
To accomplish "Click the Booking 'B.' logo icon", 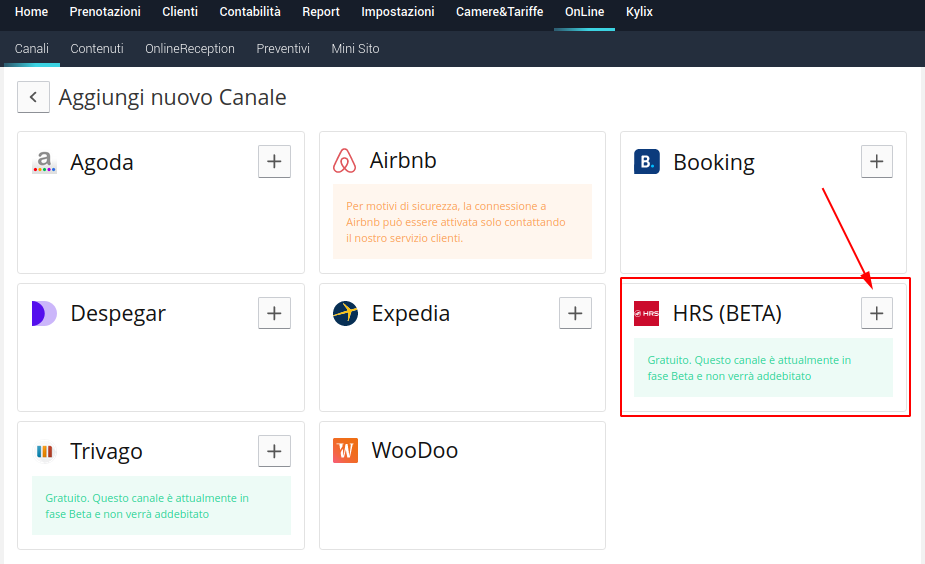I will (647, 162).
